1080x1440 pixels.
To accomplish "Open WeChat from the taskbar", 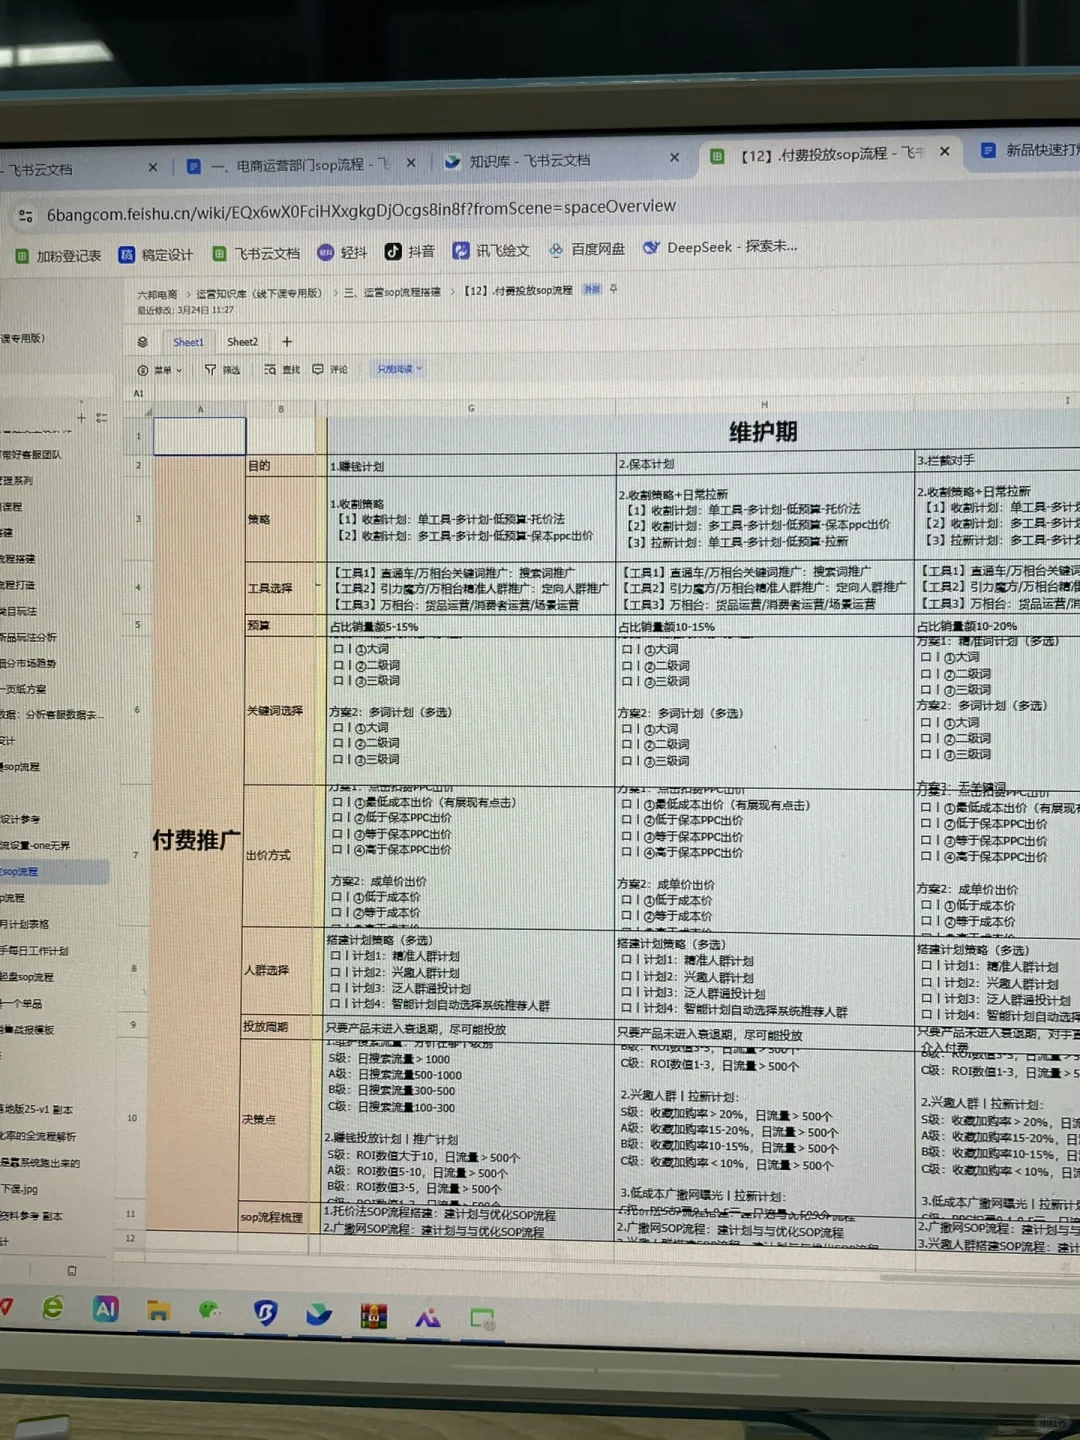I will 210,1310.
